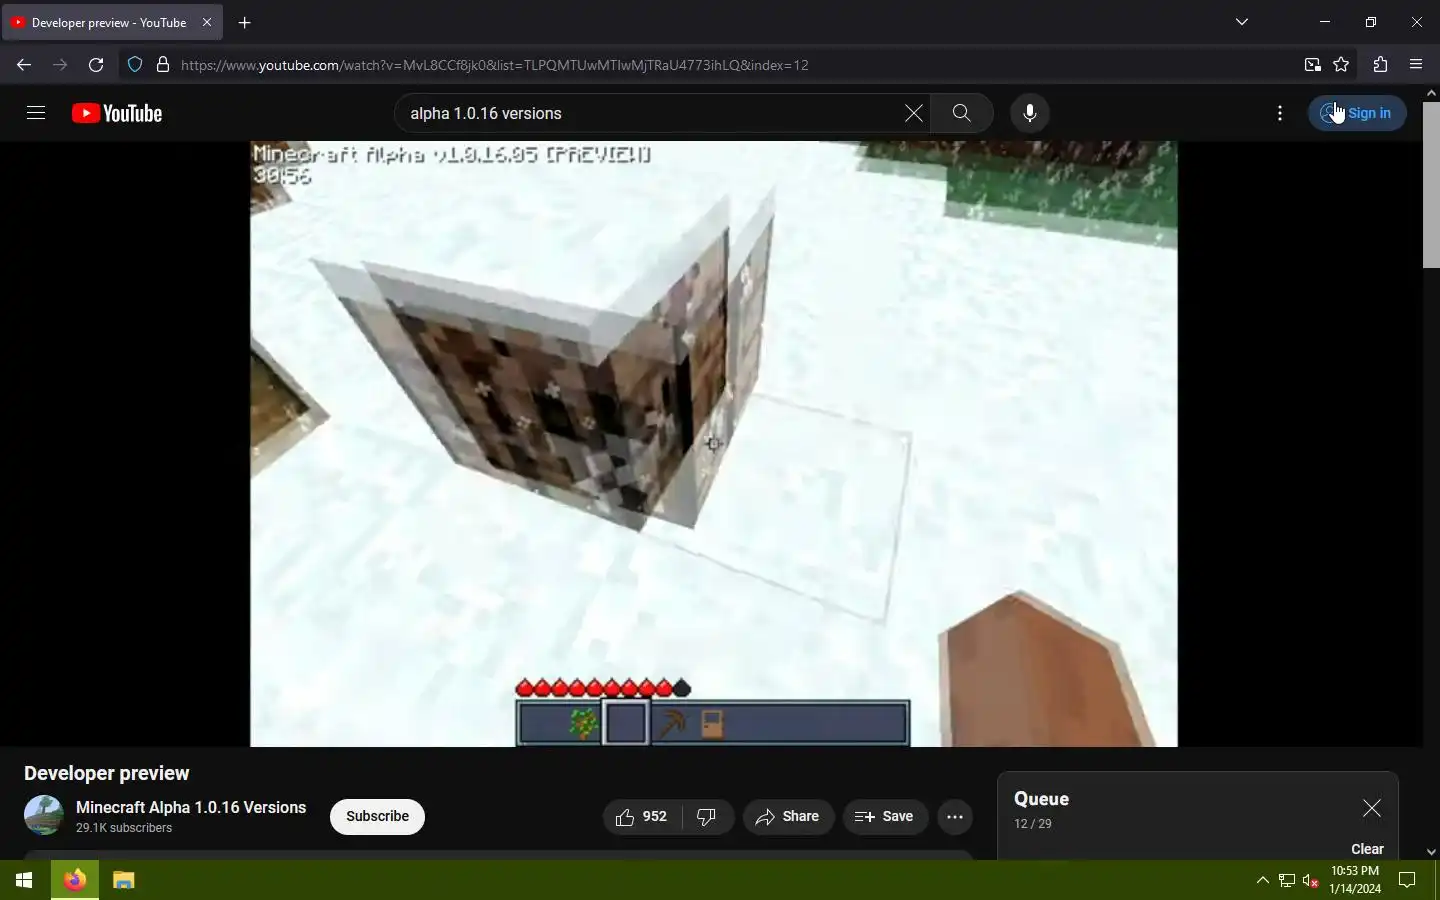Close the Developer preview tab

207,22
